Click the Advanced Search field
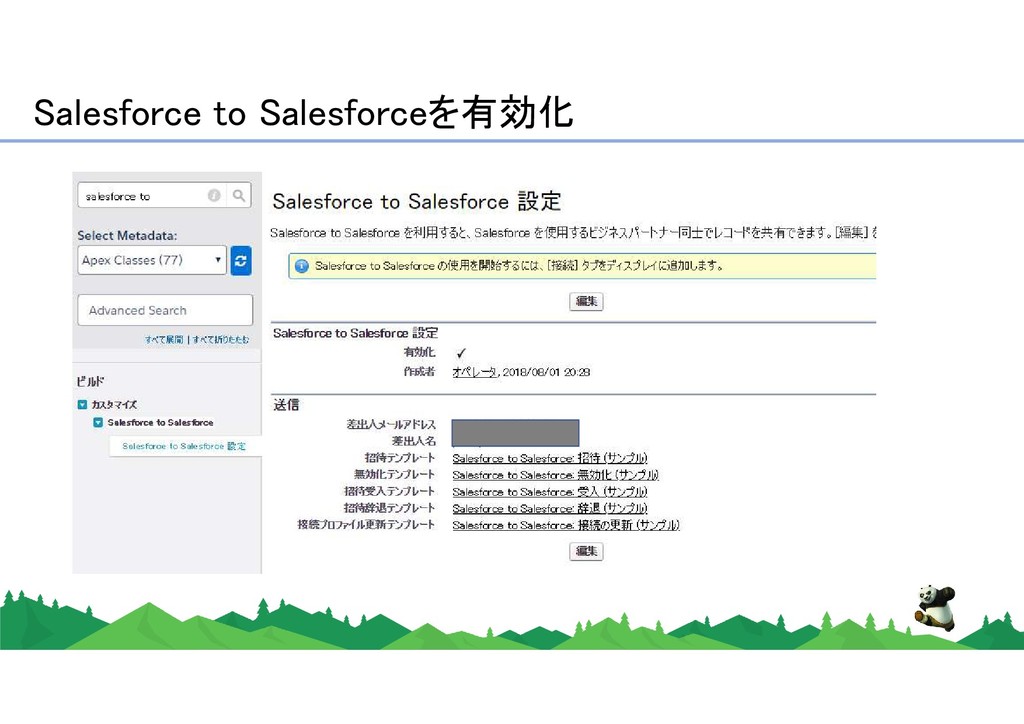The image size is (1024, 724). 165,310
